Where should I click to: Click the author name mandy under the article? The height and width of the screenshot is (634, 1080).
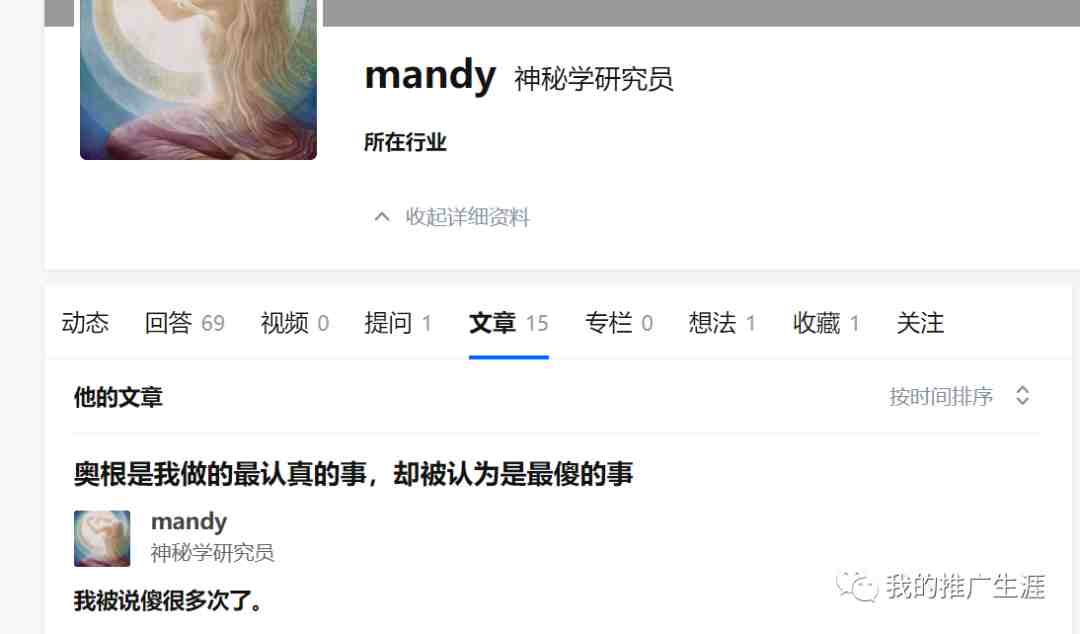click(x=189, y=522)
